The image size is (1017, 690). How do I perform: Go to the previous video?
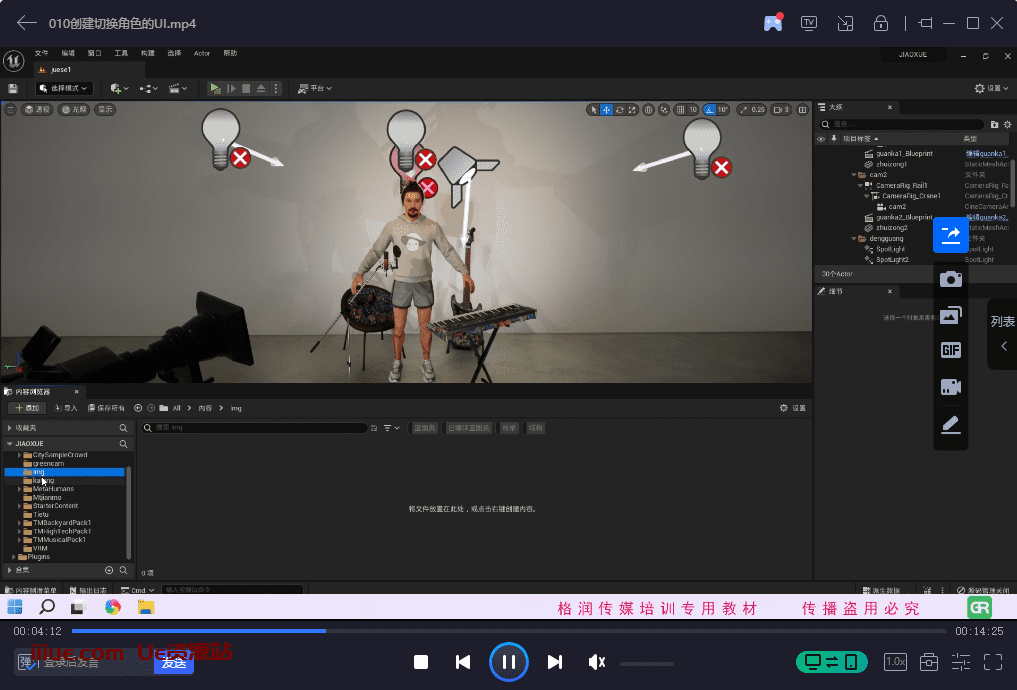pos(463,662)
